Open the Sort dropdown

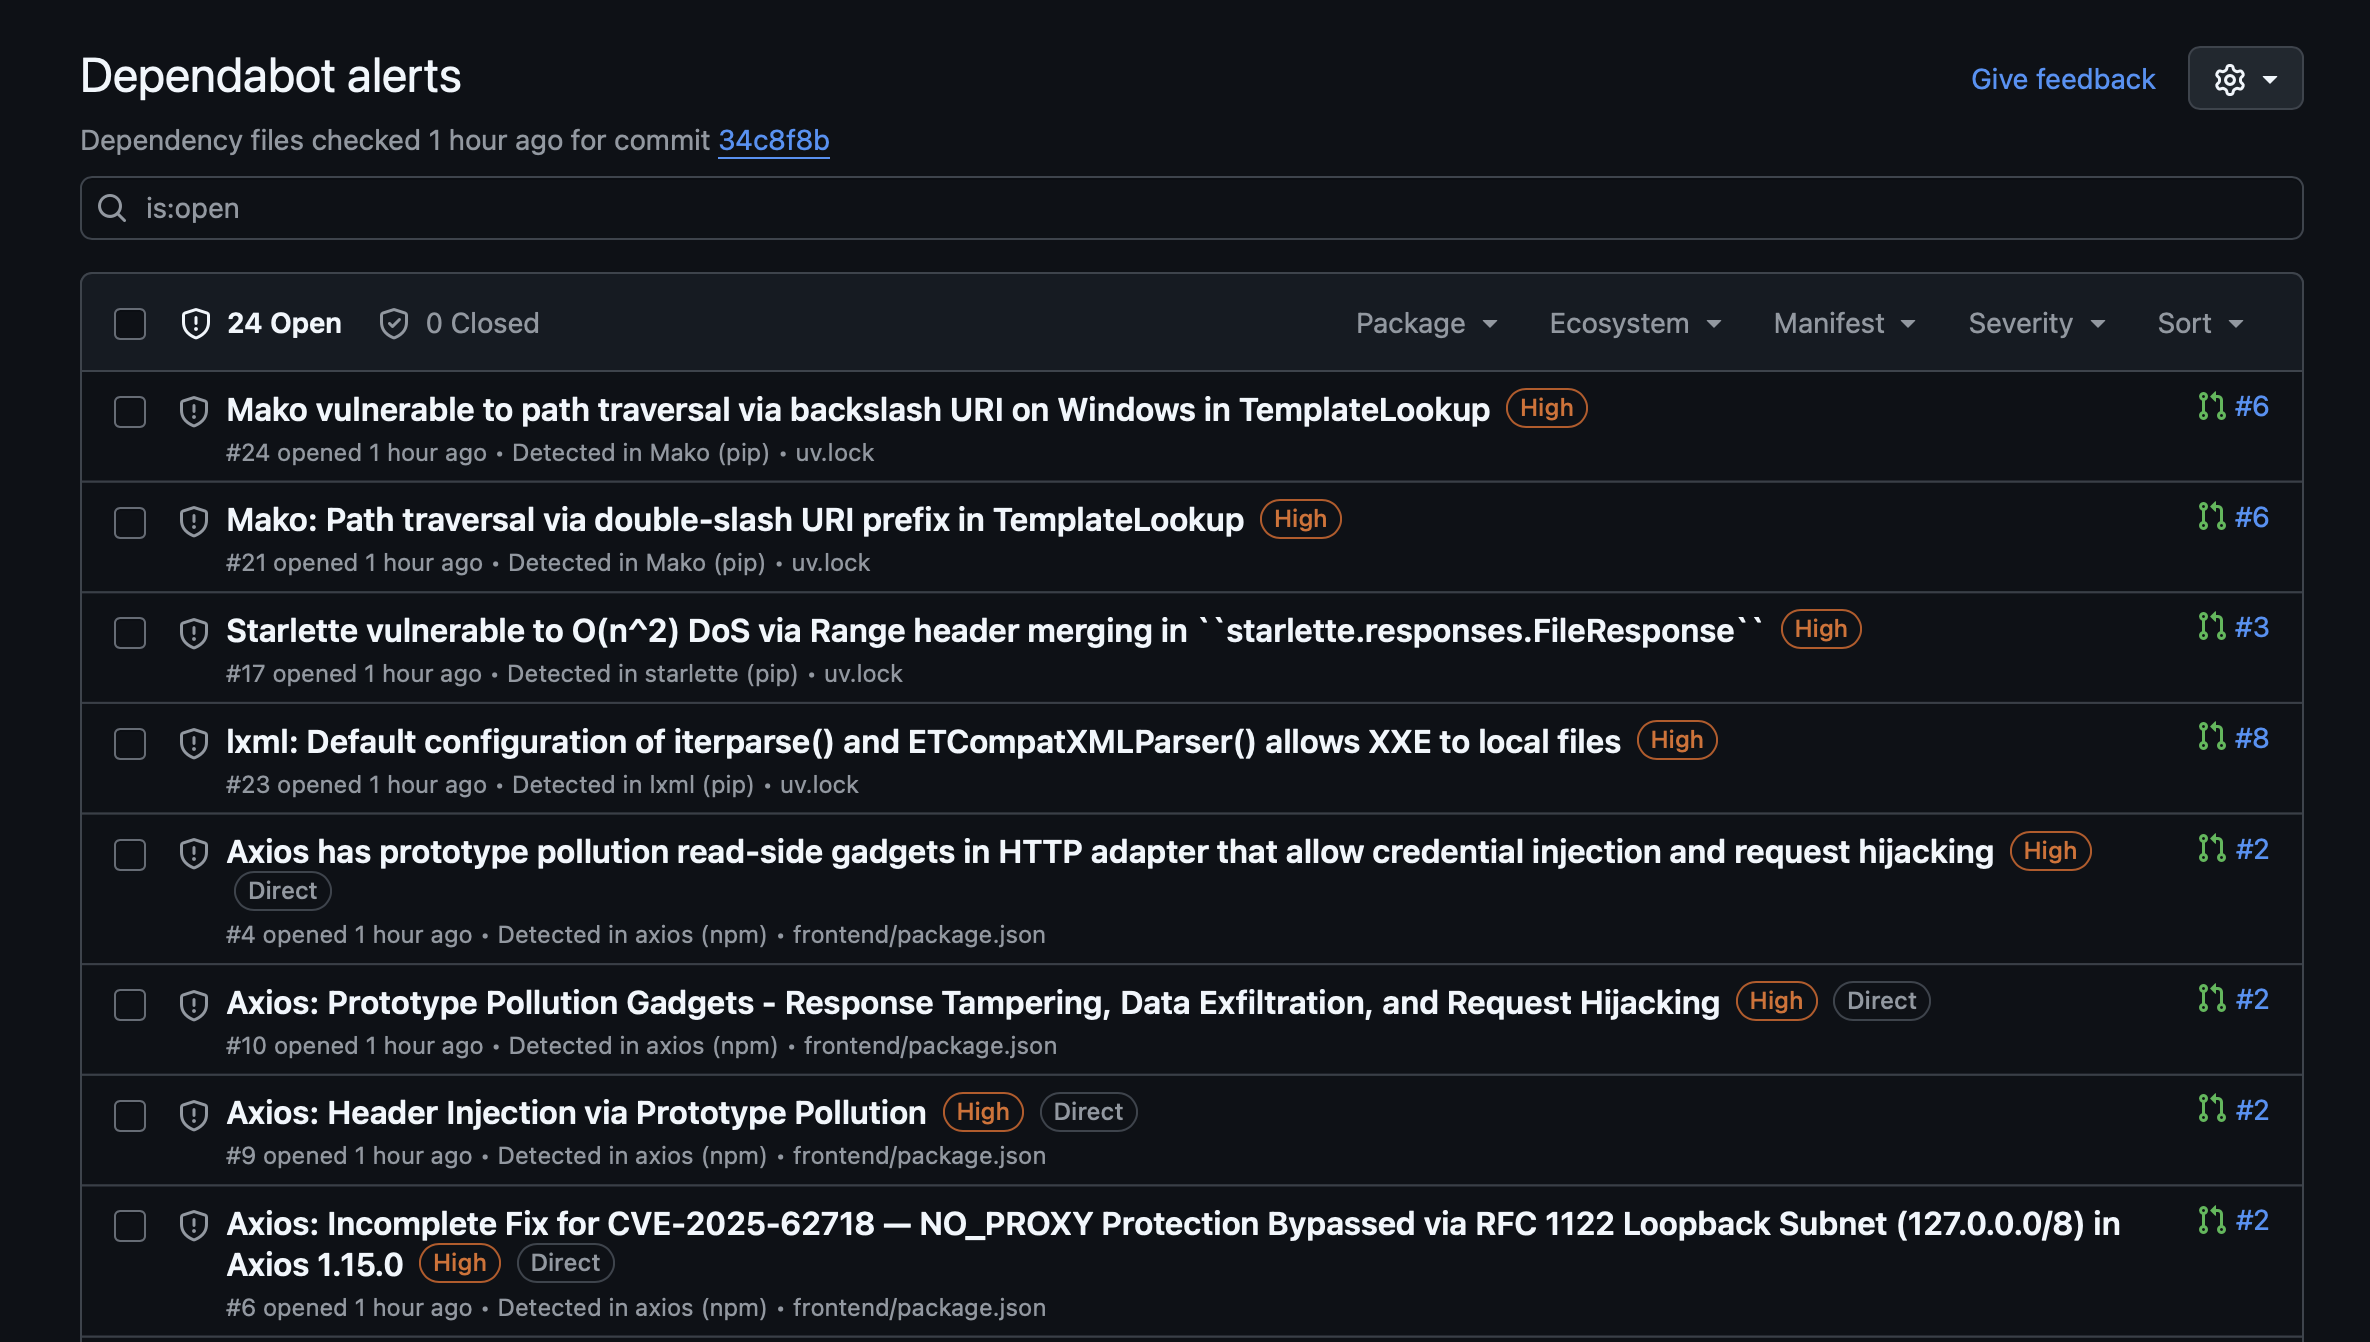tap(2201, 323)
